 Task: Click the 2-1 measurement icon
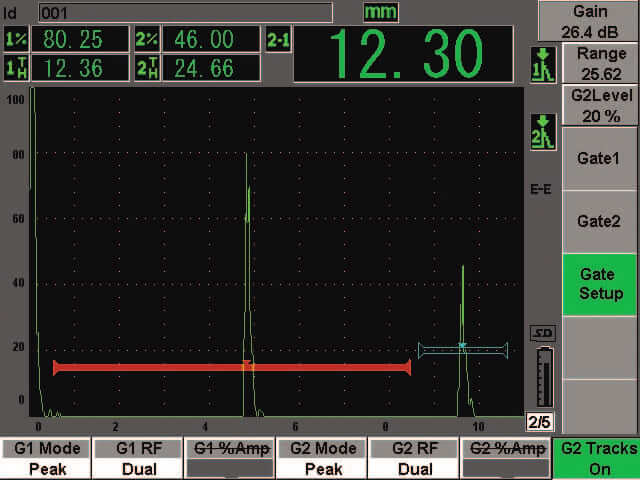[278, 39]
